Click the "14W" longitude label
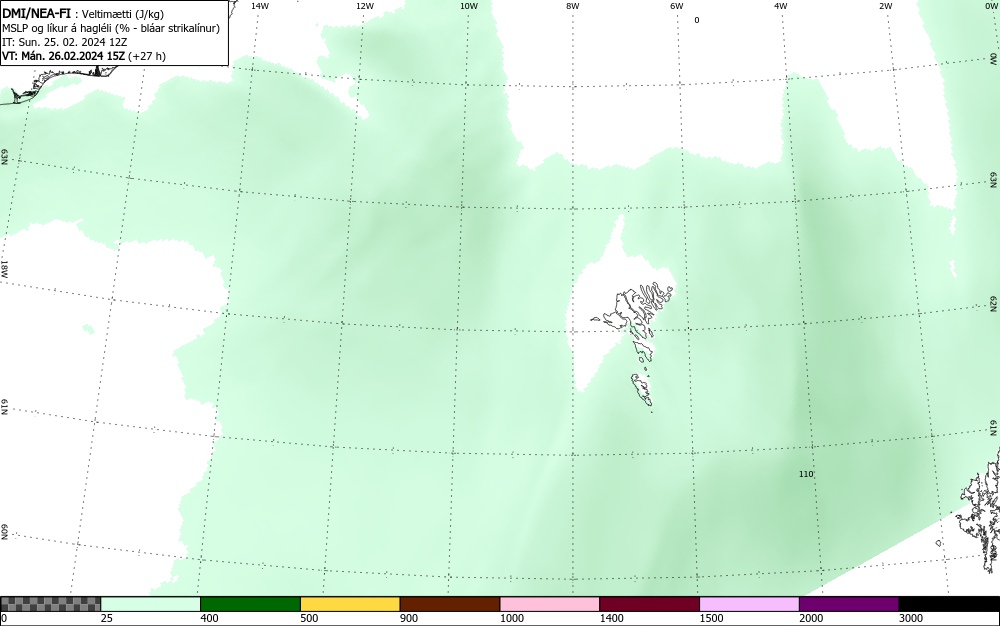Image resolution: width=1000 pixels, height=626 pixels. pyautogui.click(x=260, y=6)
